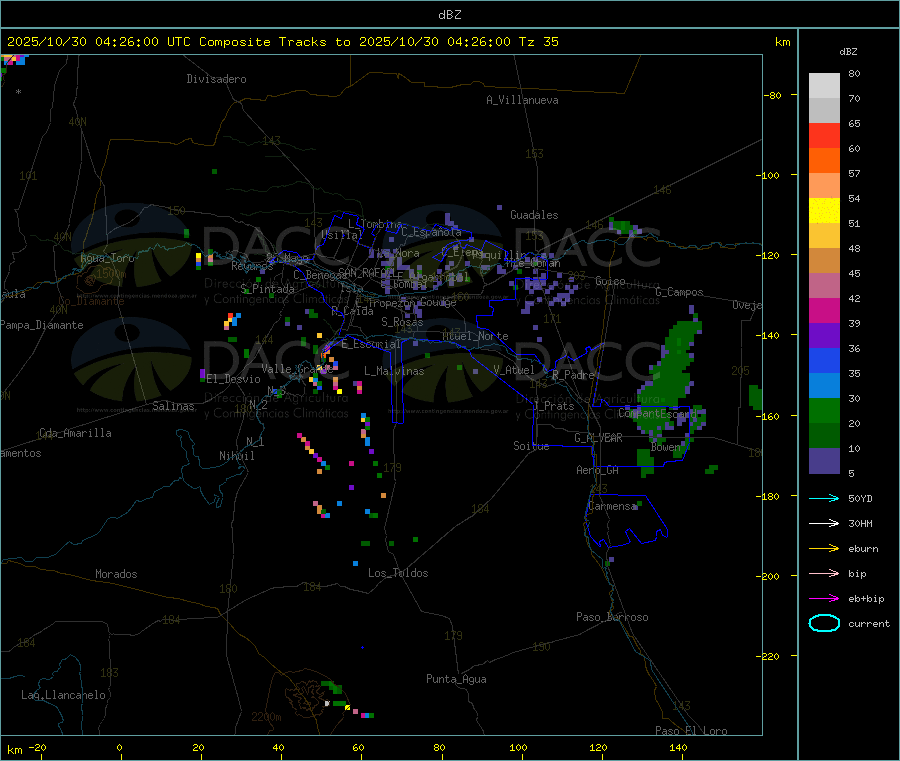Click the Paso_El_Loro map label
Screen dimensions: 900x761
(x=692, y=731)
